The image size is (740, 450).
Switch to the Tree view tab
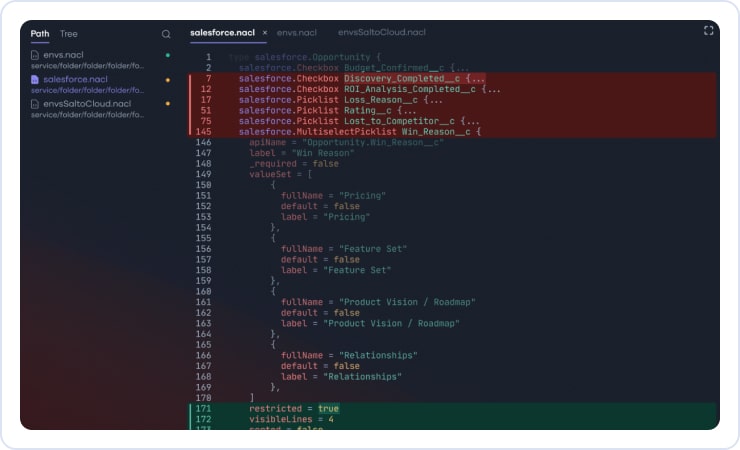tap(68, 33)
